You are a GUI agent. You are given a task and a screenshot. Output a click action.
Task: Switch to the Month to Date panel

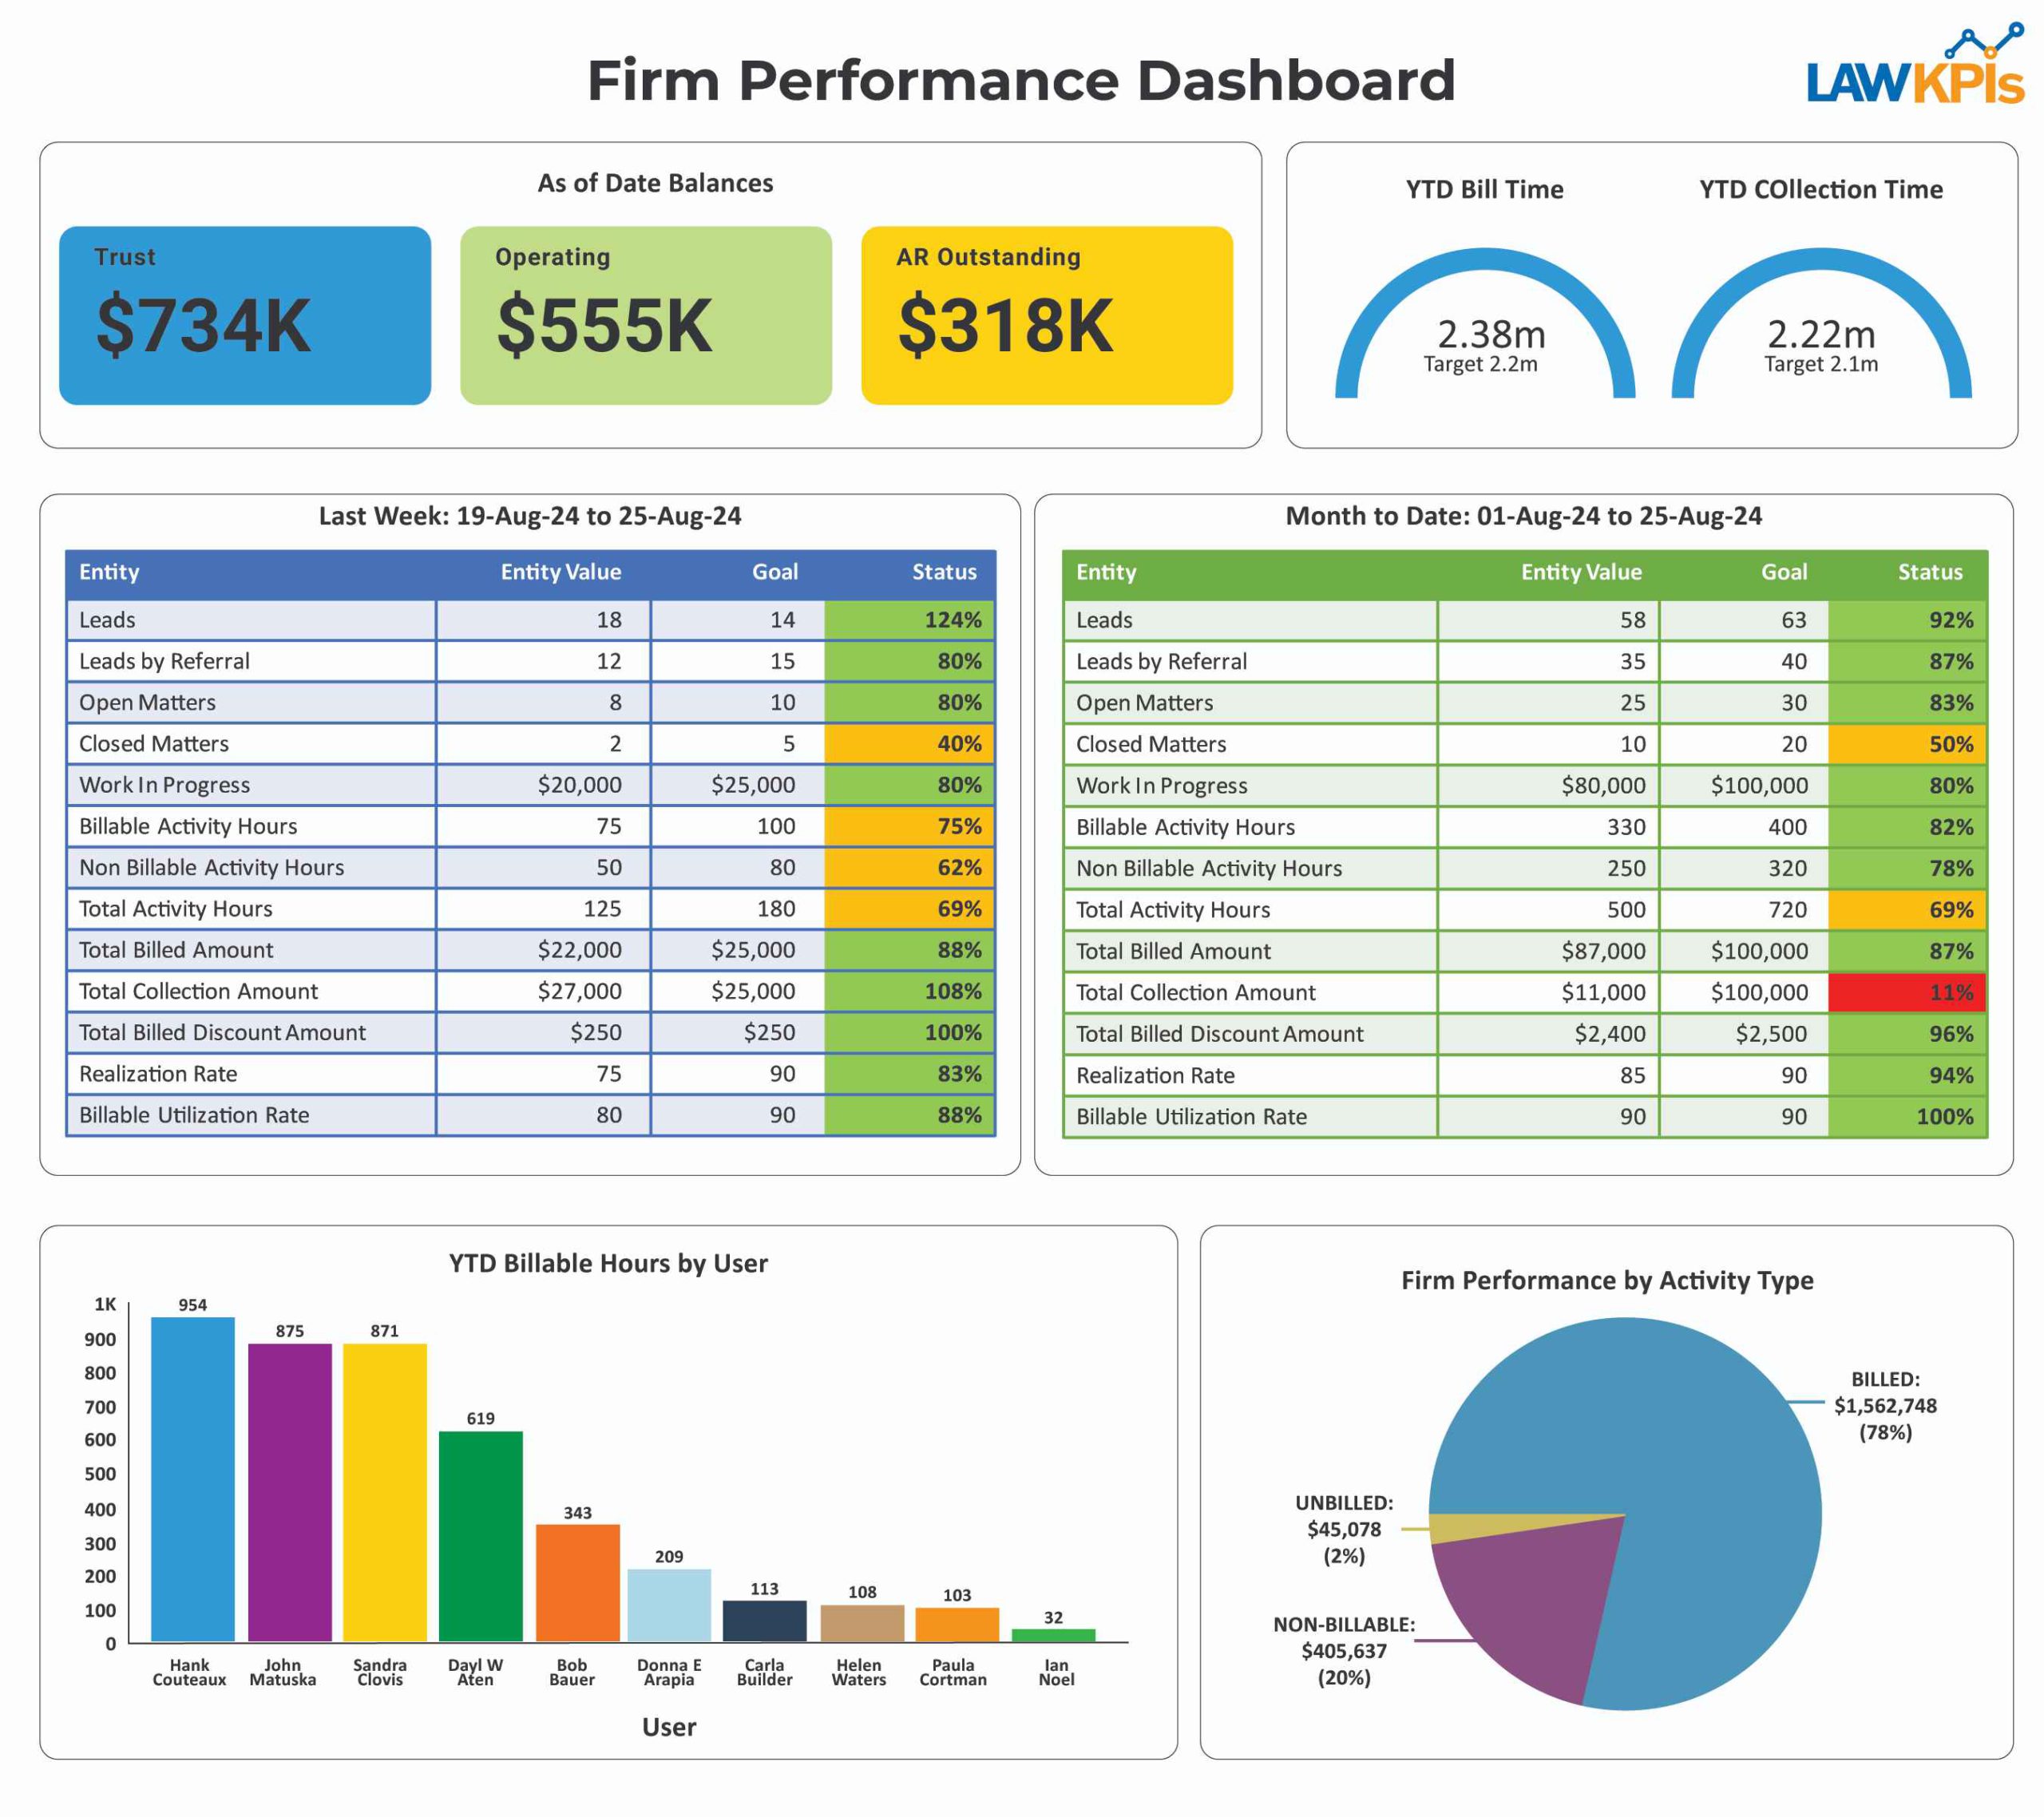click(1525, 517)
